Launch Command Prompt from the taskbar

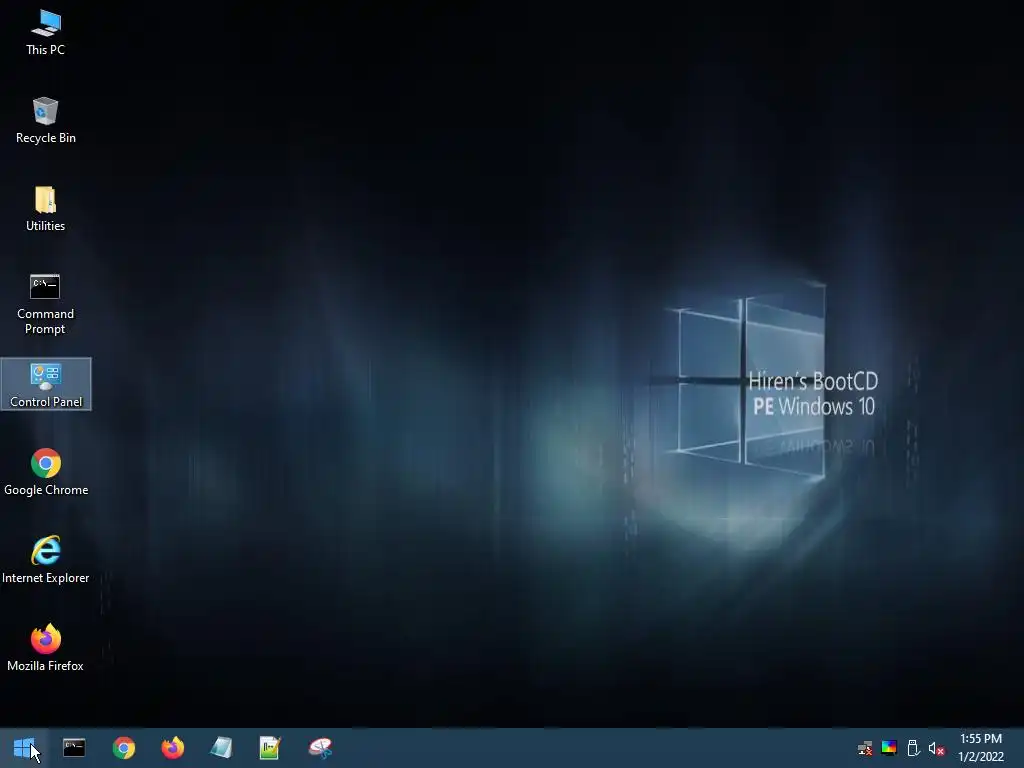pyautogui.click(x=74, y=748)
